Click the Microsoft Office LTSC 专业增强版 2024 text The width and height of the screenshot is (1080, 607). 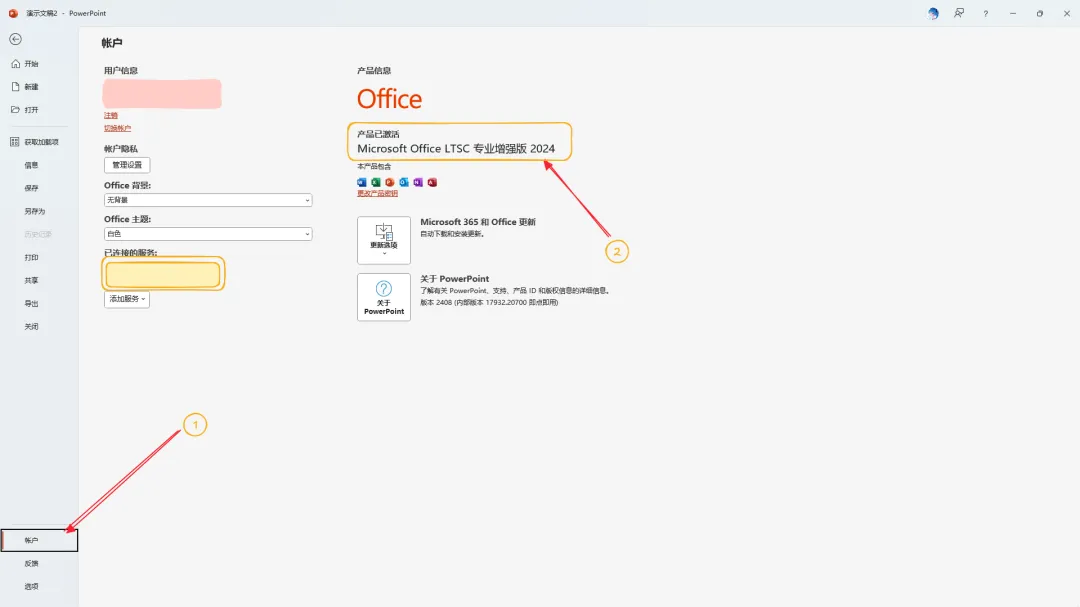[456, 148]
